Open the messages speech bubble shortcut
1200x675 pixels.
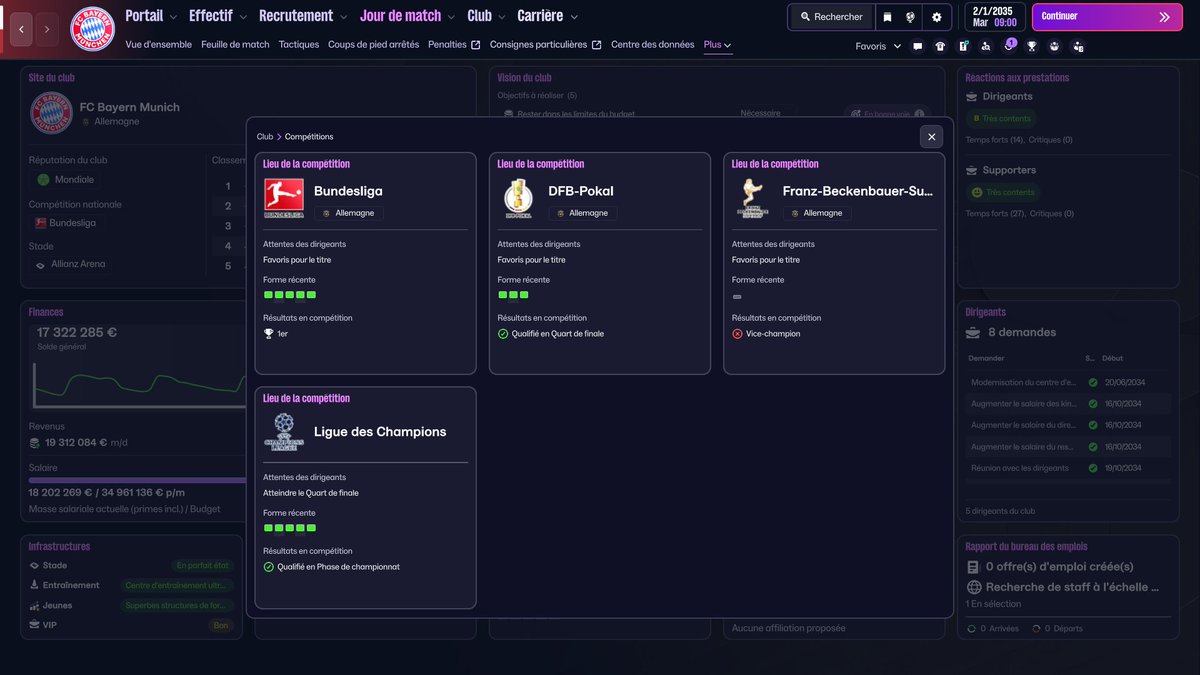(918, 46)
